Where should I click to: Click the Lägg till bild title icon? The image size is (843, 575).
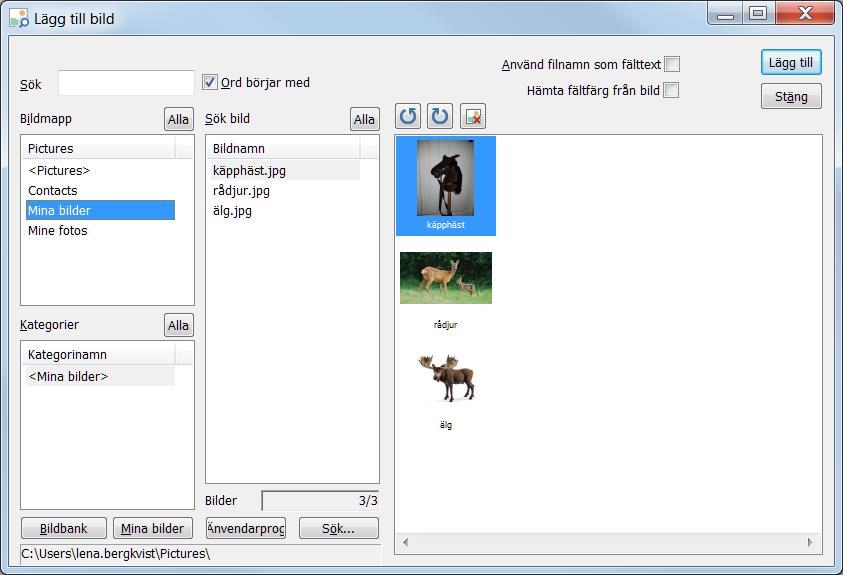(x=19, y=18)
